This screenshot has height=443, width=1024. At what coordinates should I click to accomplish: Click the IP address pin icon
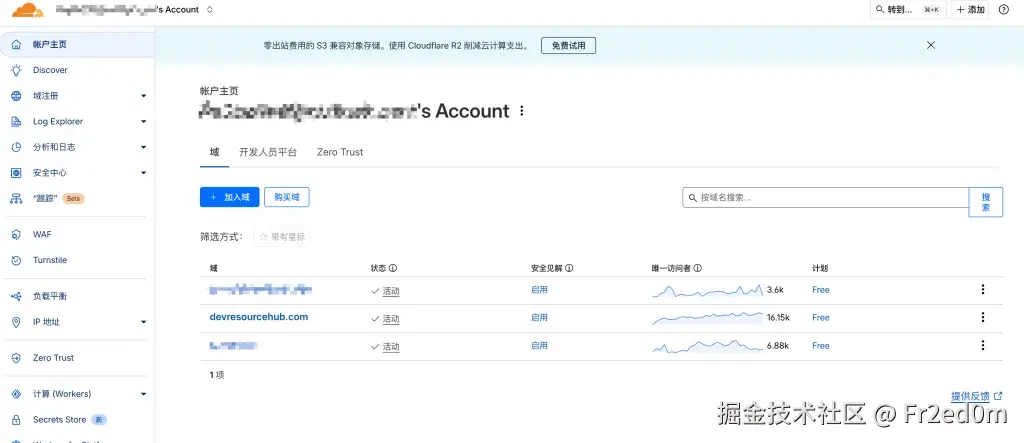coord(16,322)
